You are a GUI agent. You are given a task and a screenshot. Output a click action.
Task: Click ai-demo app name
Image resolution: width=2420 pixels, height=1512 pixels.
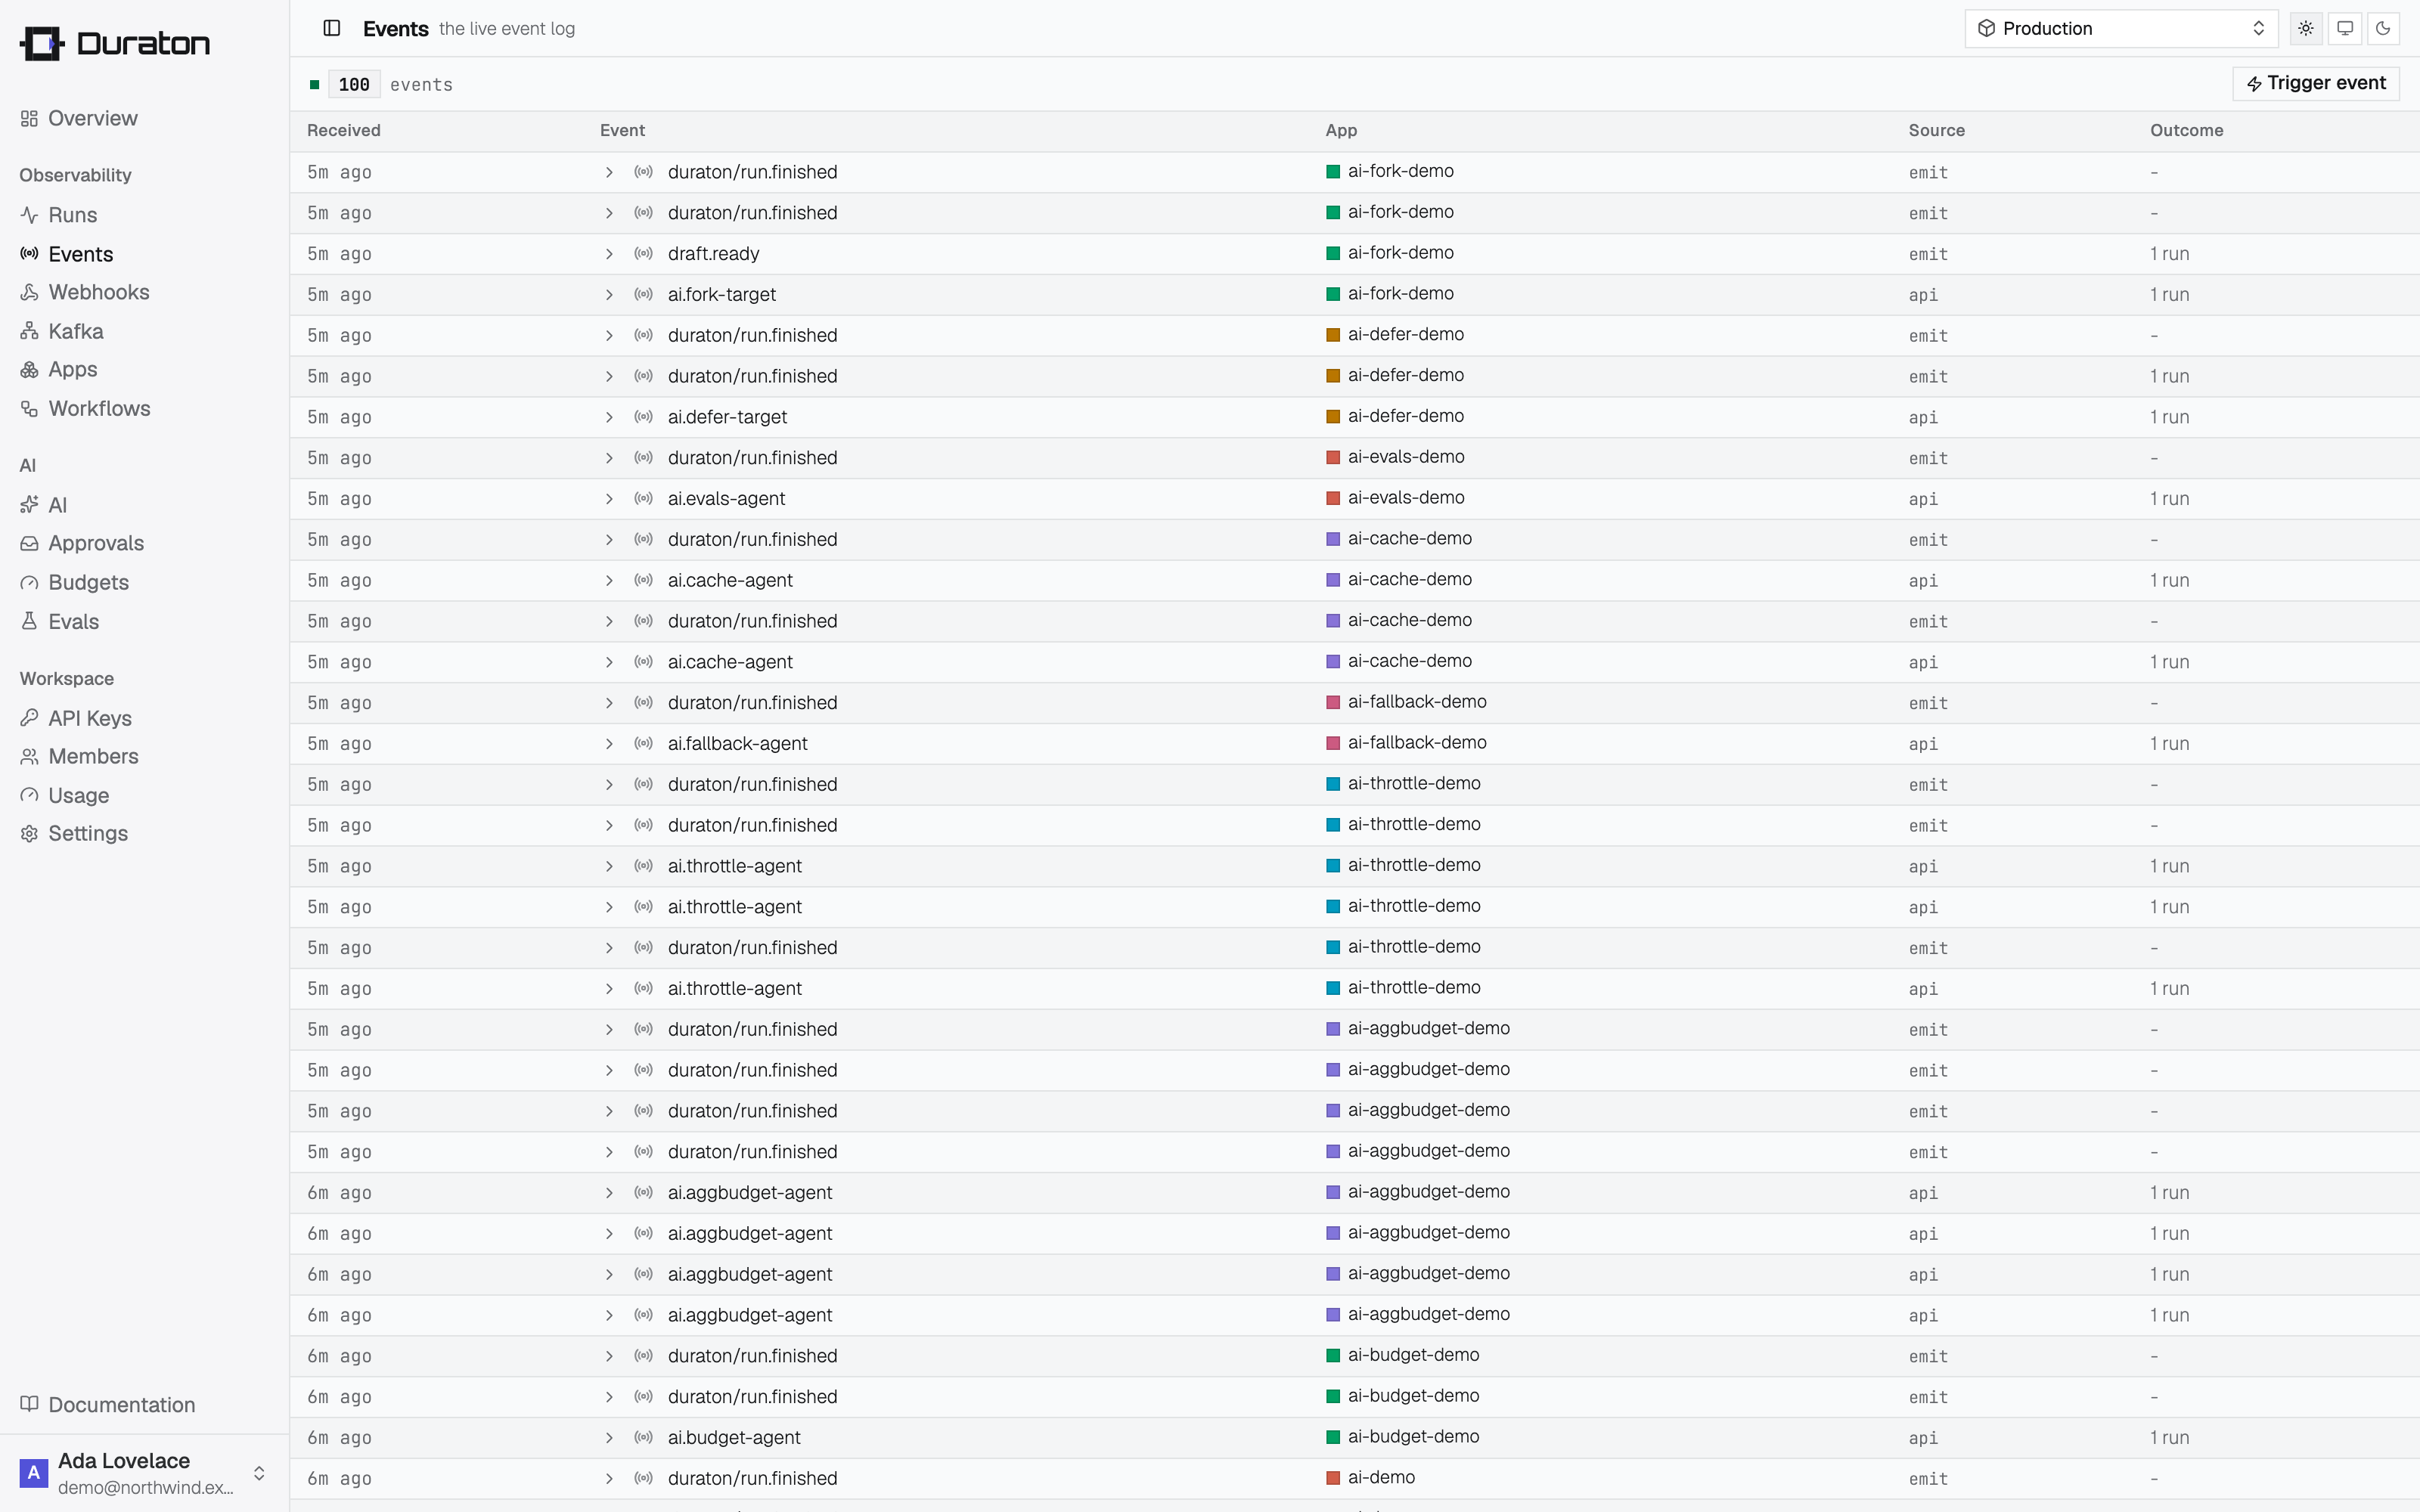click(1381, 1478)
